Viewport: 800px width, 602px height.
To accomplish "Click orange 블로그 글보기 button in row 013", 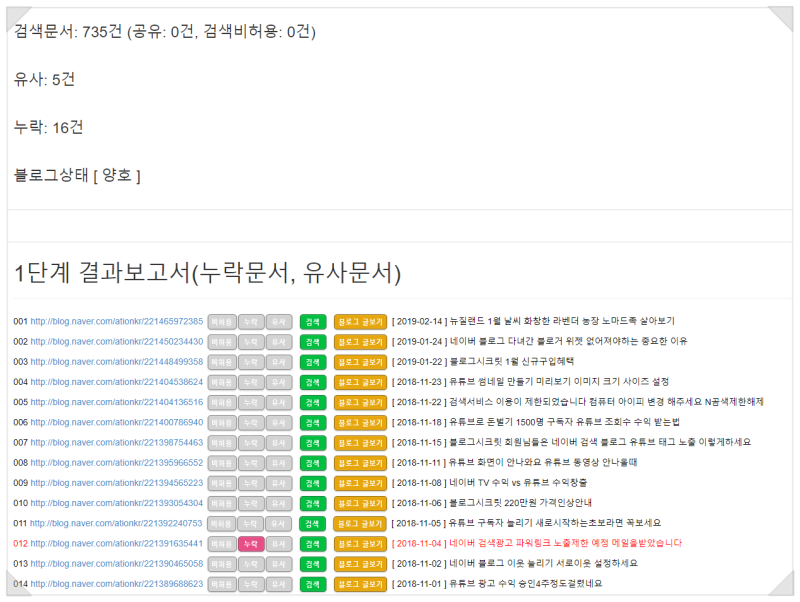I will click(x=360, y=564).
